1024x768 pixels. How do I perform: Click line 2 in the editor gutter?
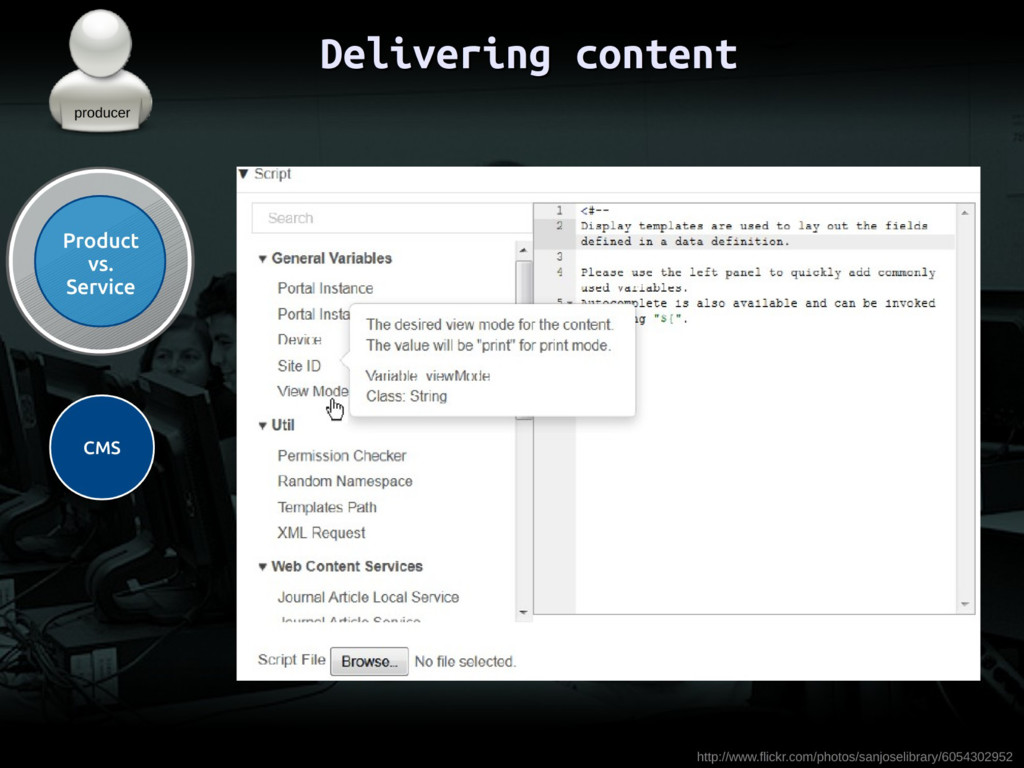559,226
